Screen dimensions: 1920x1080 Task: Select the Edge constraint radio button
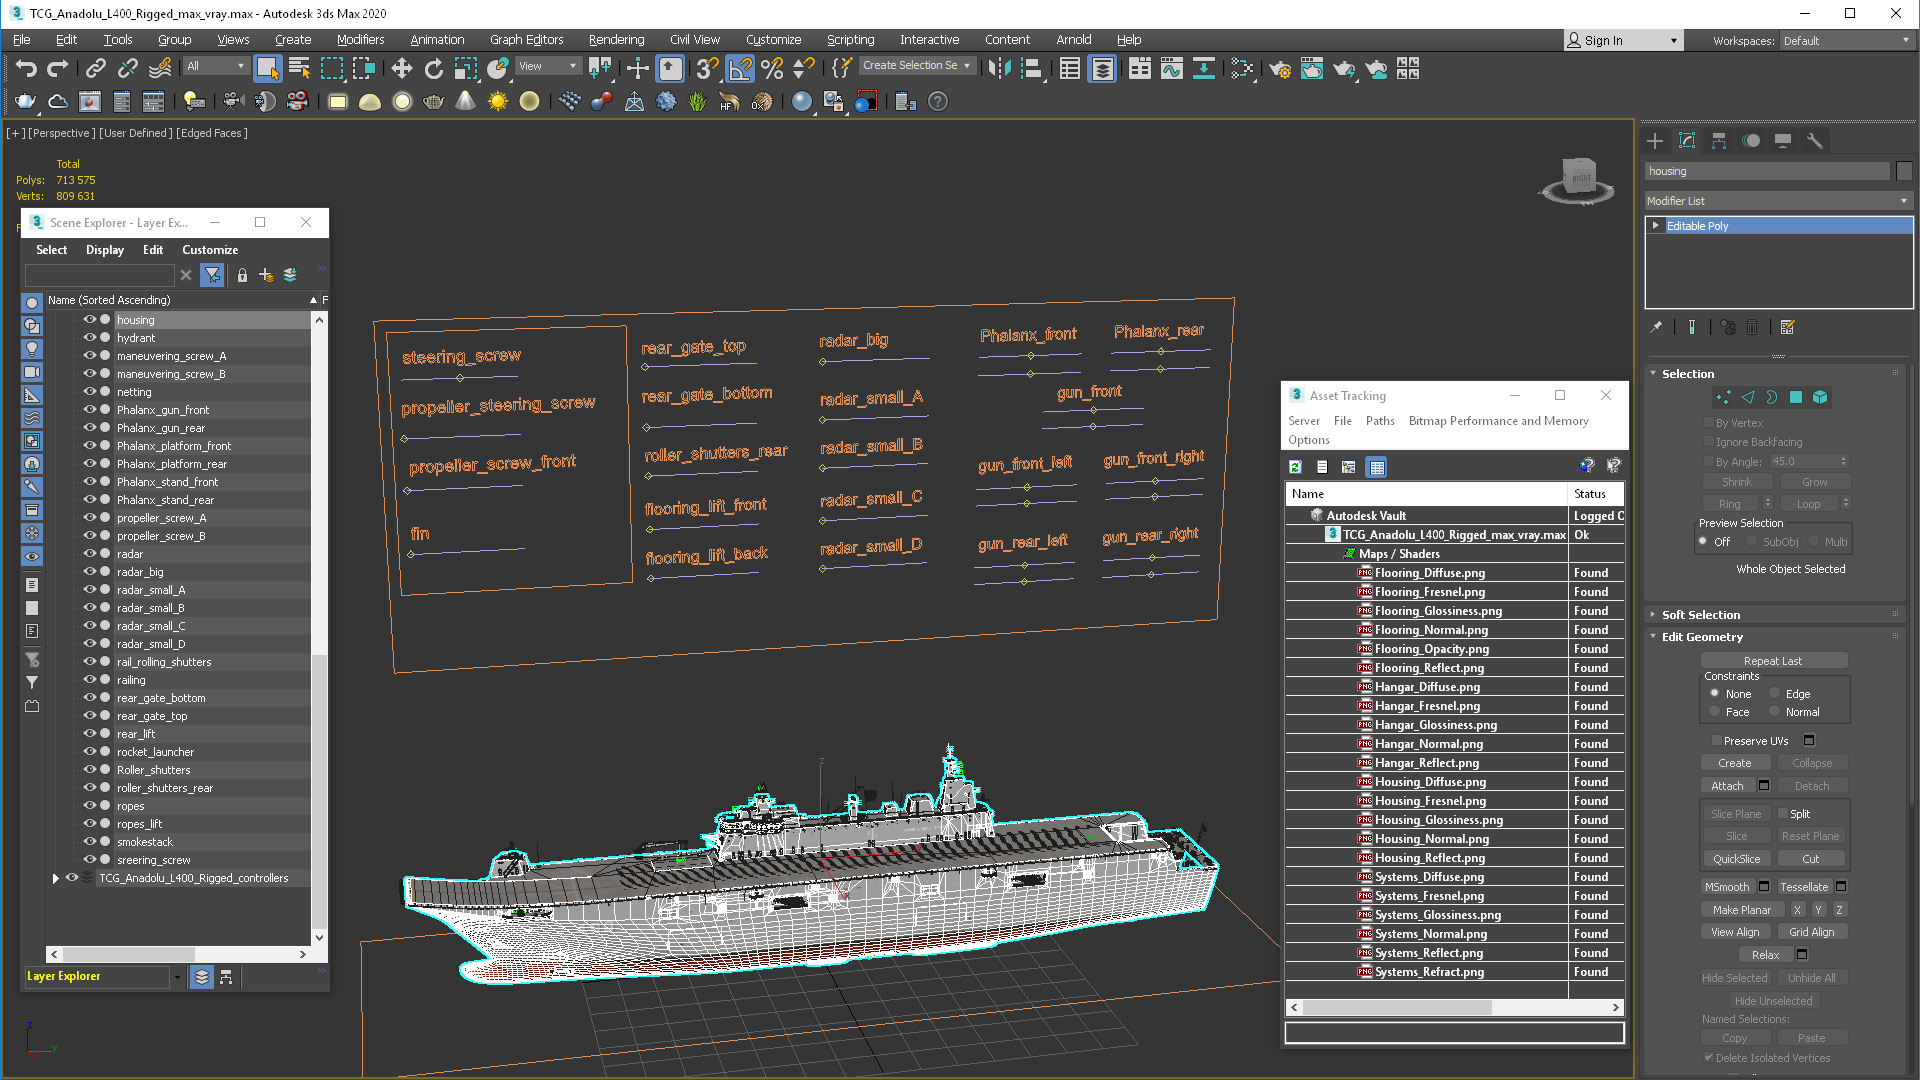point(1775,694)
